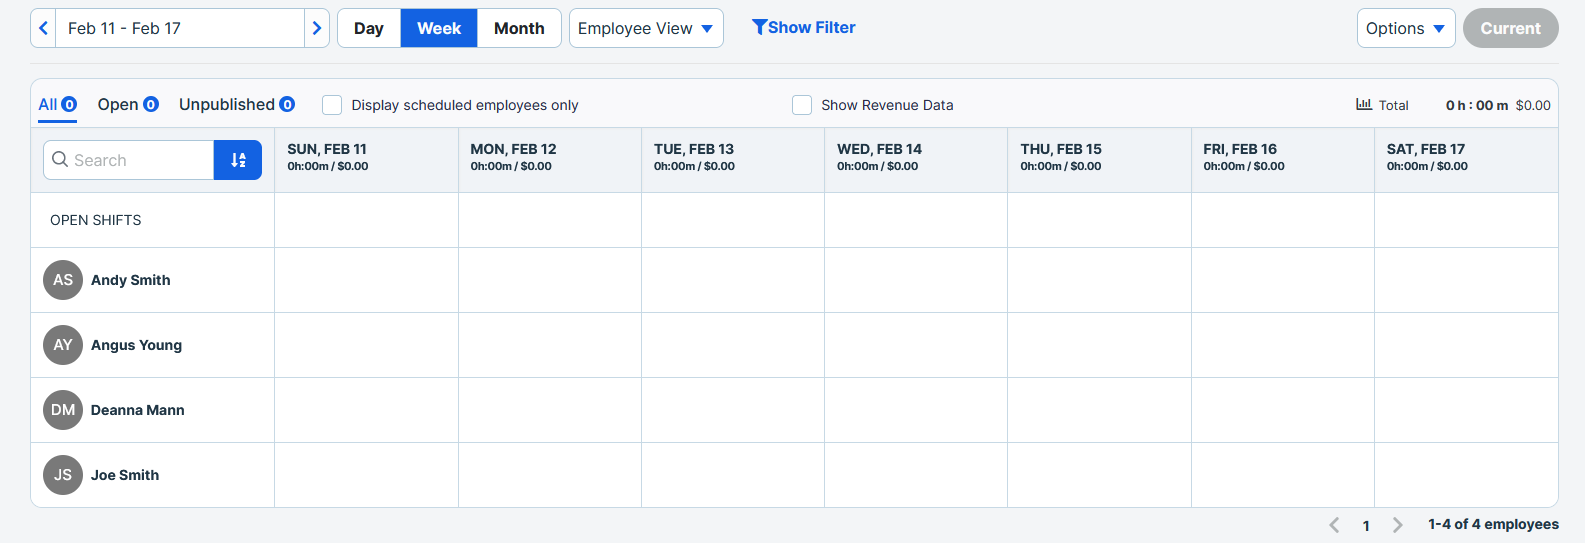Select the Unpublished shifts tab

237,105
